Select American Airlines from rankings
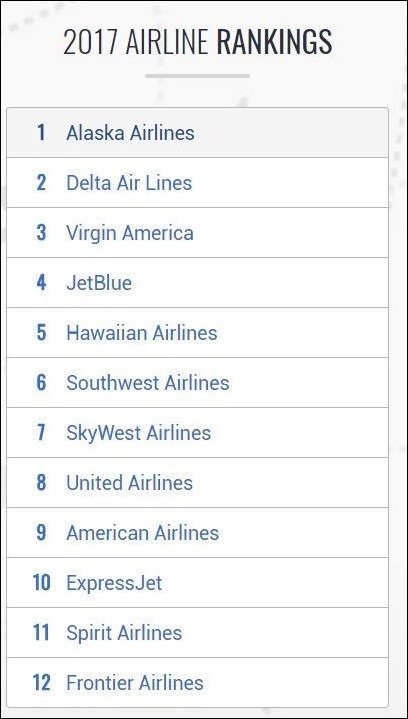 (x=198, y=532)
